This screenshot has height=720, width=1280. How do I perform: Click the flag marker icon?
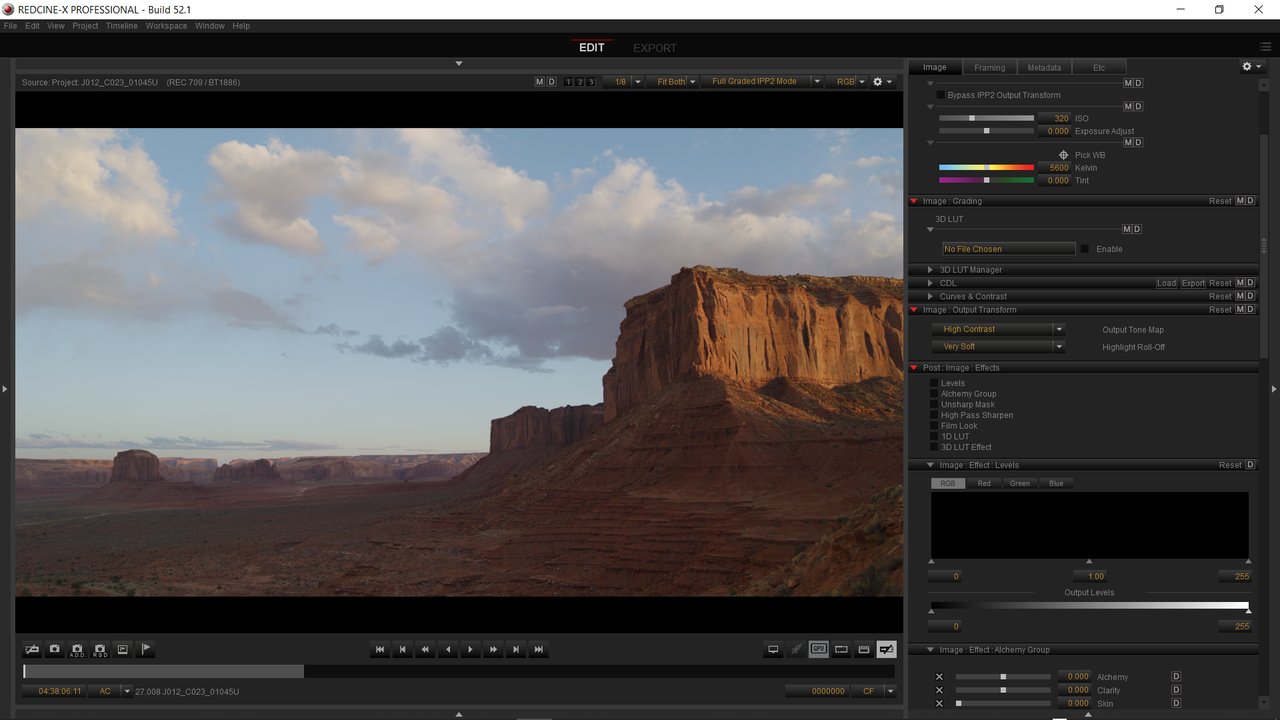pos(146,649)
